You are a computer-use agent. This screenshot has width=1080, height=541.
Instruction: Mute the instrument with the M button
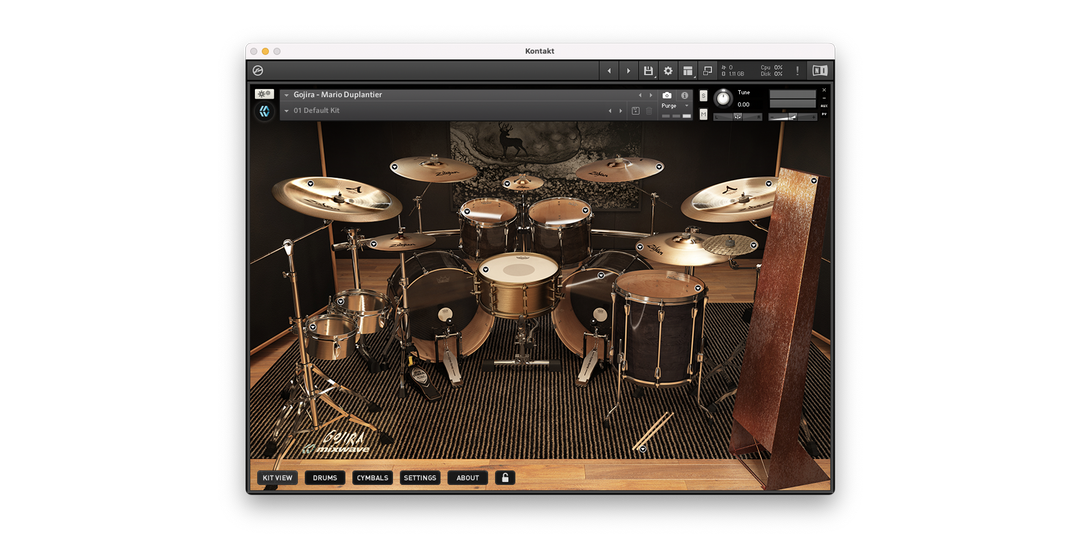coord(703,114)
